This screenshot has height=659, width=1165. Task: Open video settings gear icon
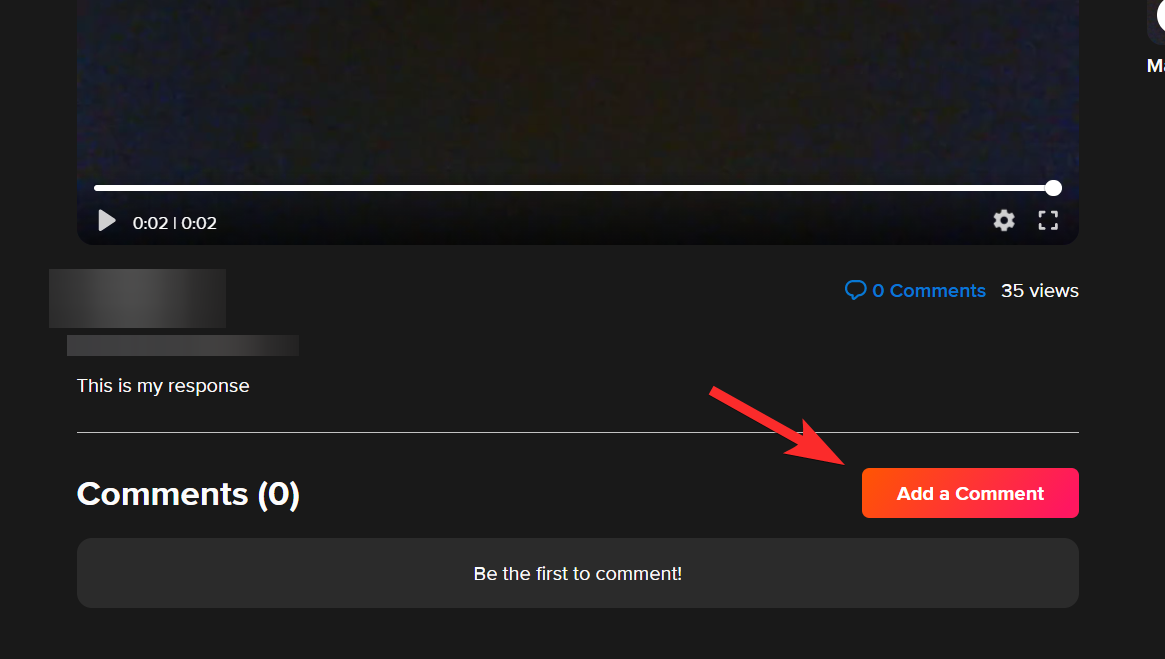(1004, 221)
